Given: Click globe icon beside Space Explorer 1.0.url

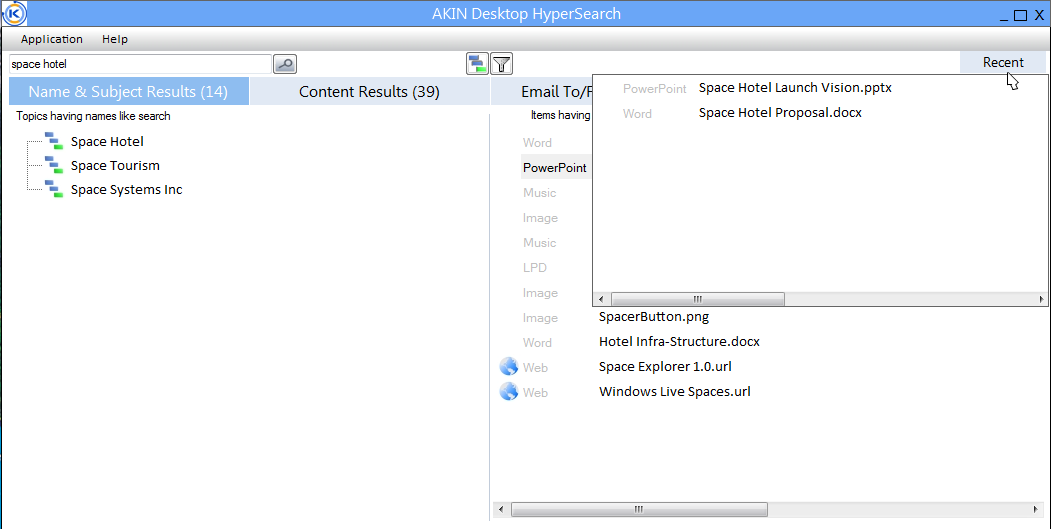Looking at the screenshot, I should (x=509, y=367).
